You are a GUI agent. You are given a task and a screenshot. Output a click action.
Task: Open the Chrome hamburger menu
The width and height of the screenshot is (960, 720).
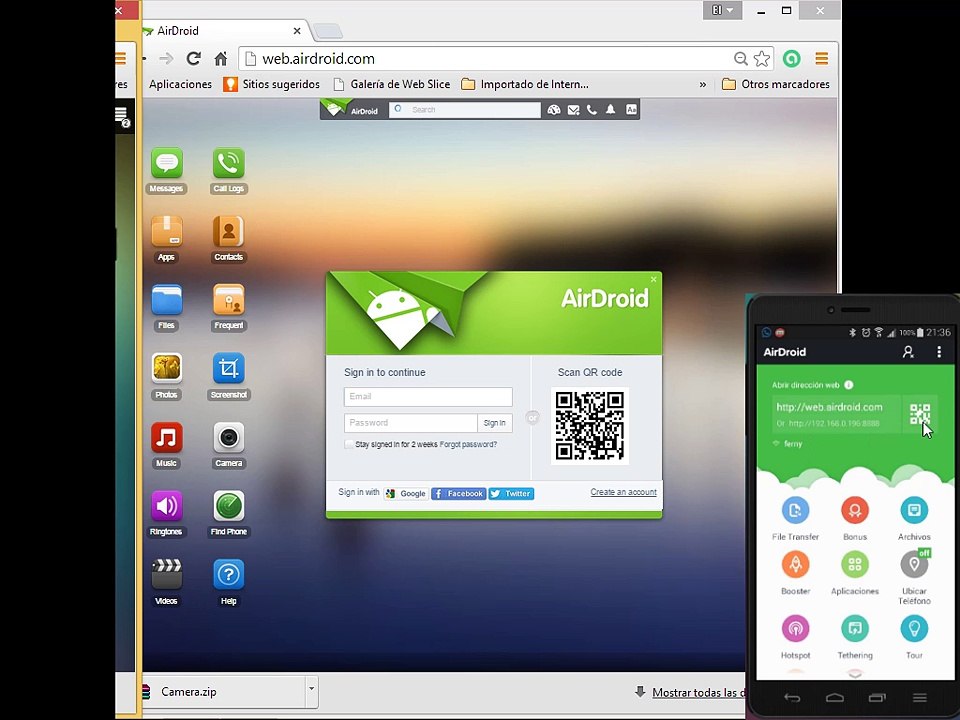click(822, 59)
